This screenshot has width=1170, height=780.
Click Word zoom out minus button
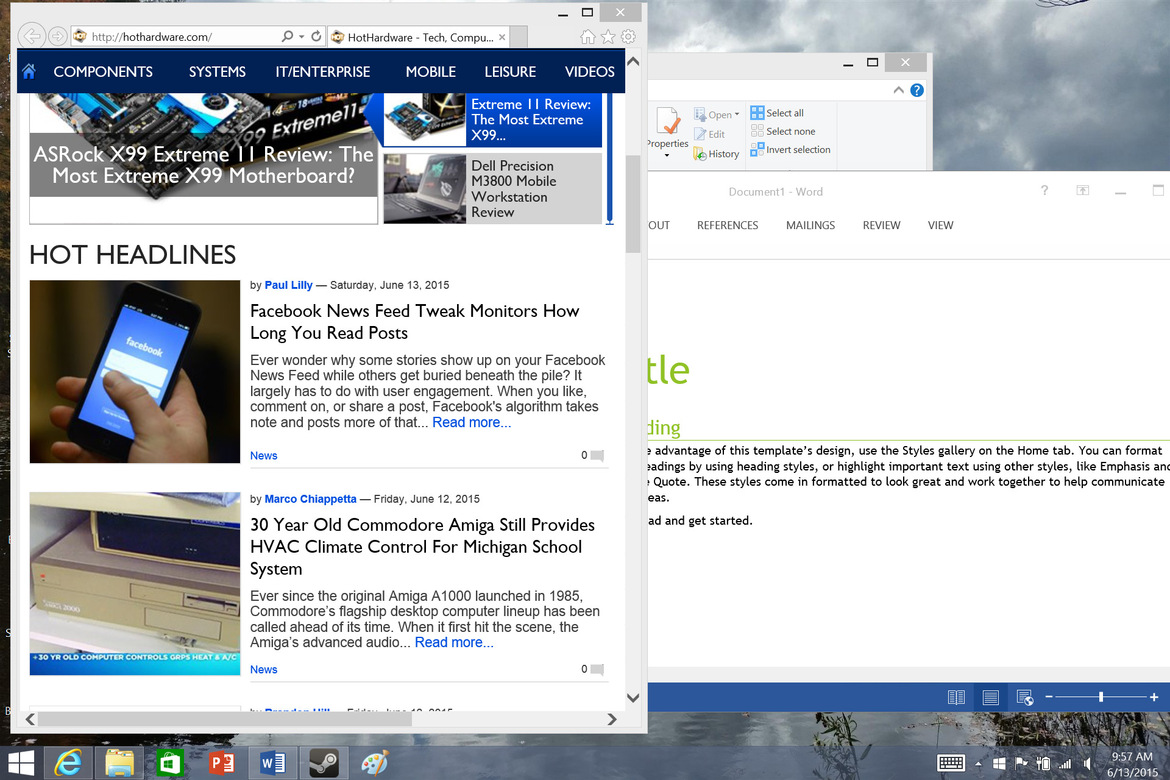[1049, 697]
